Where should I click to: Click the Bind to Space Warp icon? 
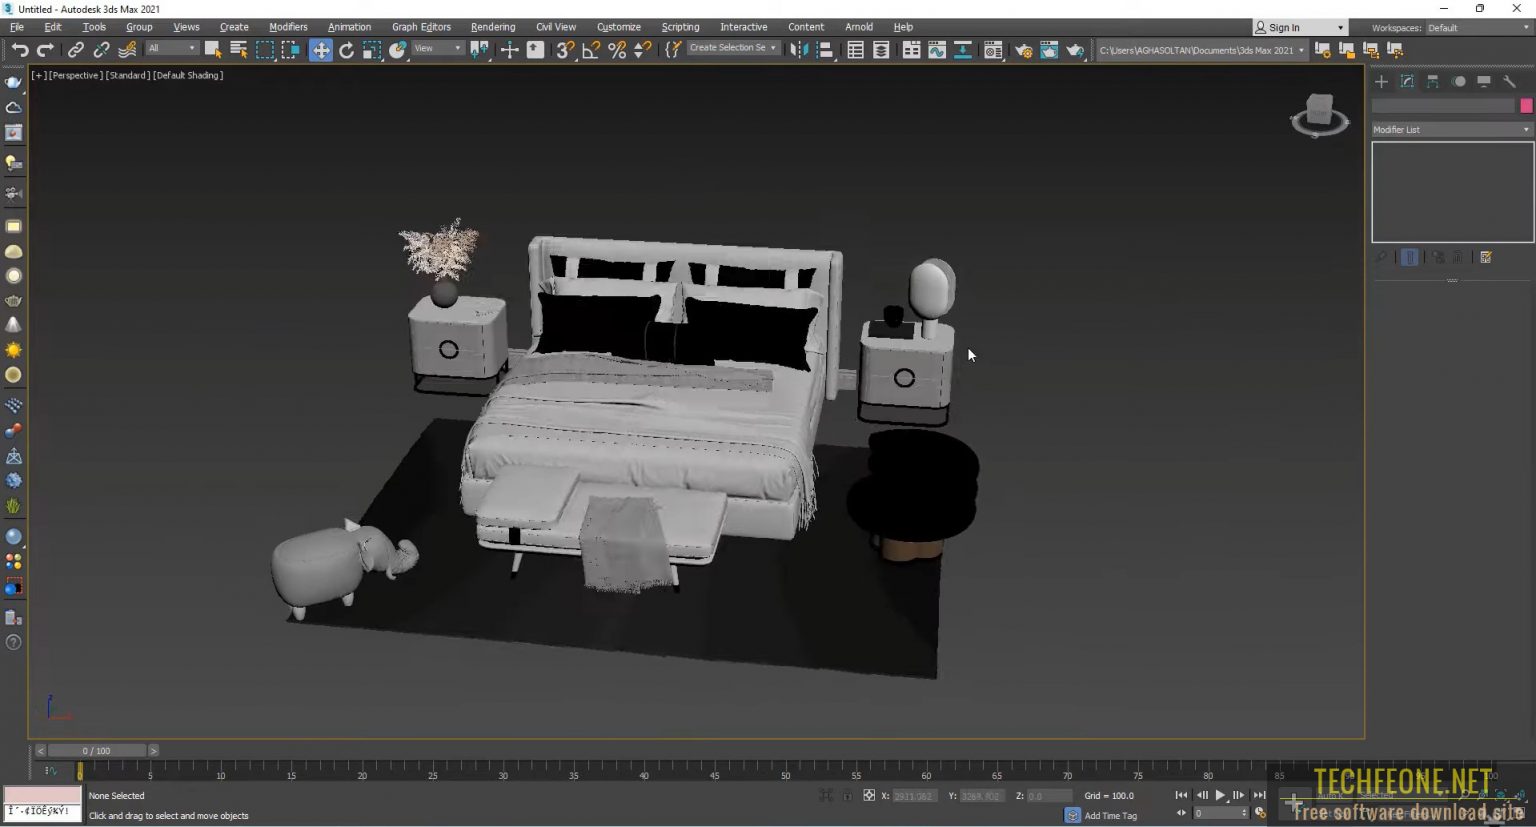(127, 50)
